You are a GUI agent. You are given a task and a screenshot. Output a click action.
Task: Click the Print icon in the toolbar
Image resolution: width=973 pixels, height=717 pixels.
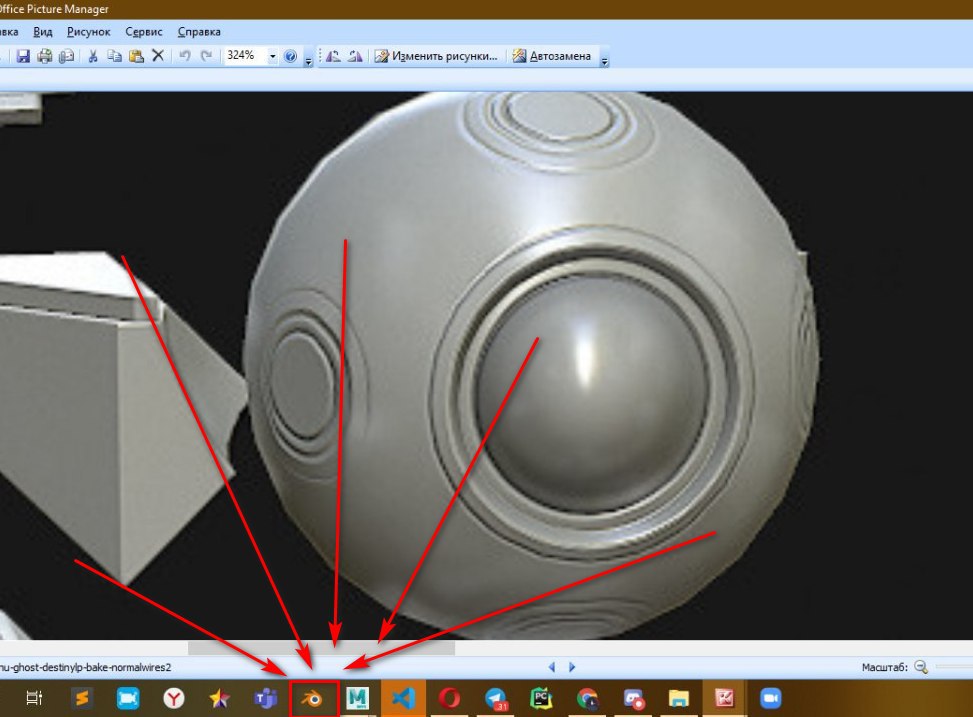pyautogui.click(x=45, y=56)
